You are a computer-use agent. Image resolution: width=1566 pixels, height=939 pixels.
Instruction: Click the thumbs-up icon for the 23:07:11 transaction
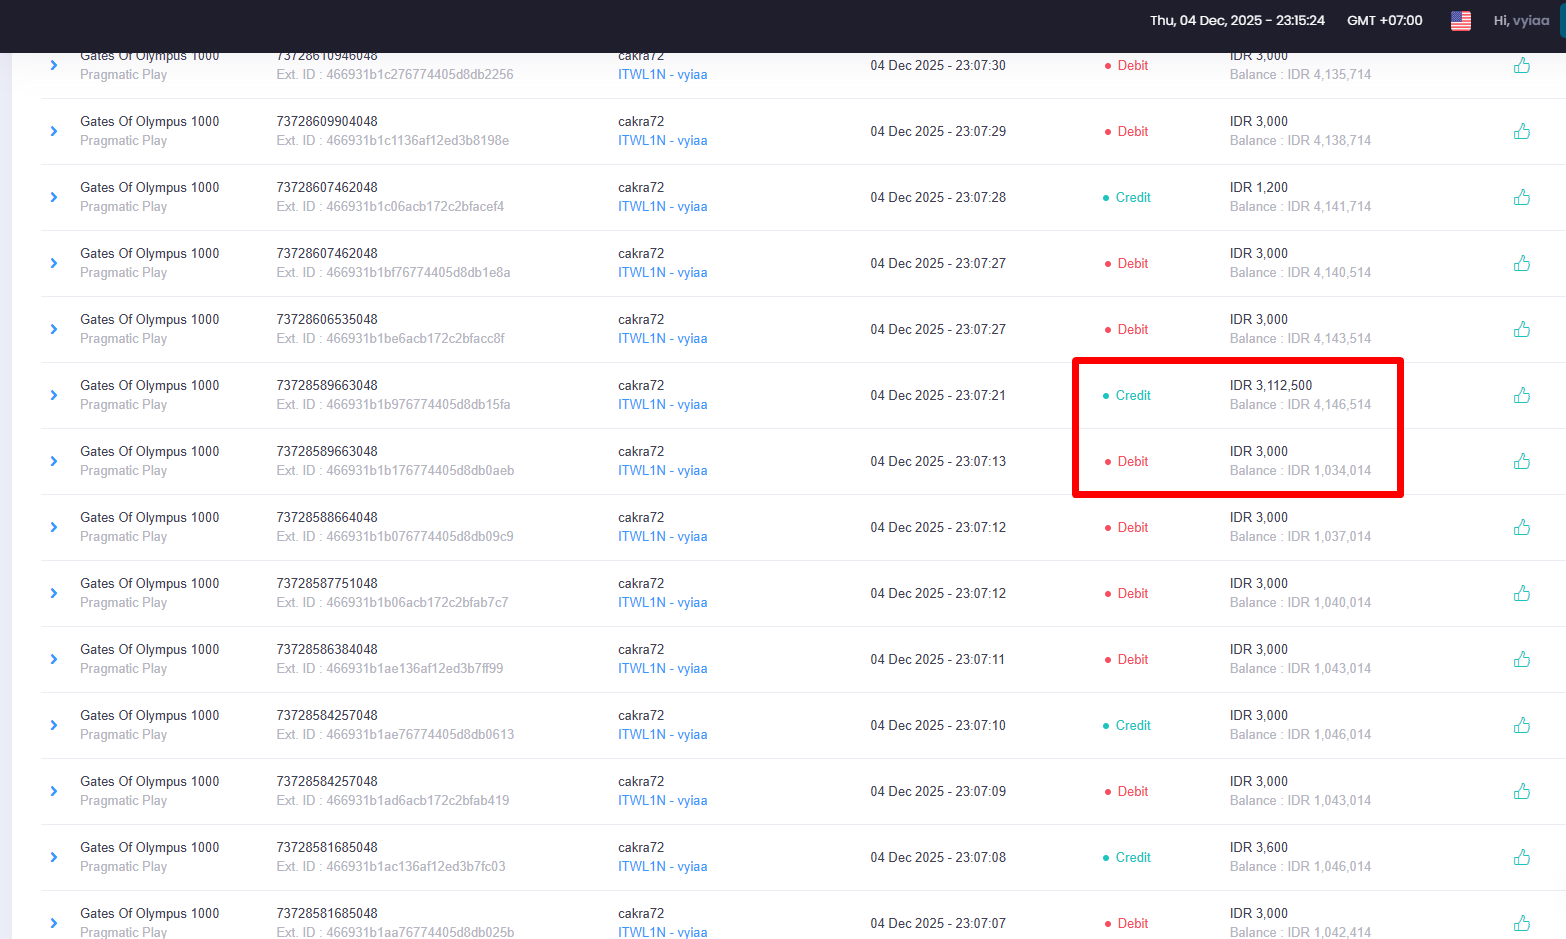[1521, 659]
